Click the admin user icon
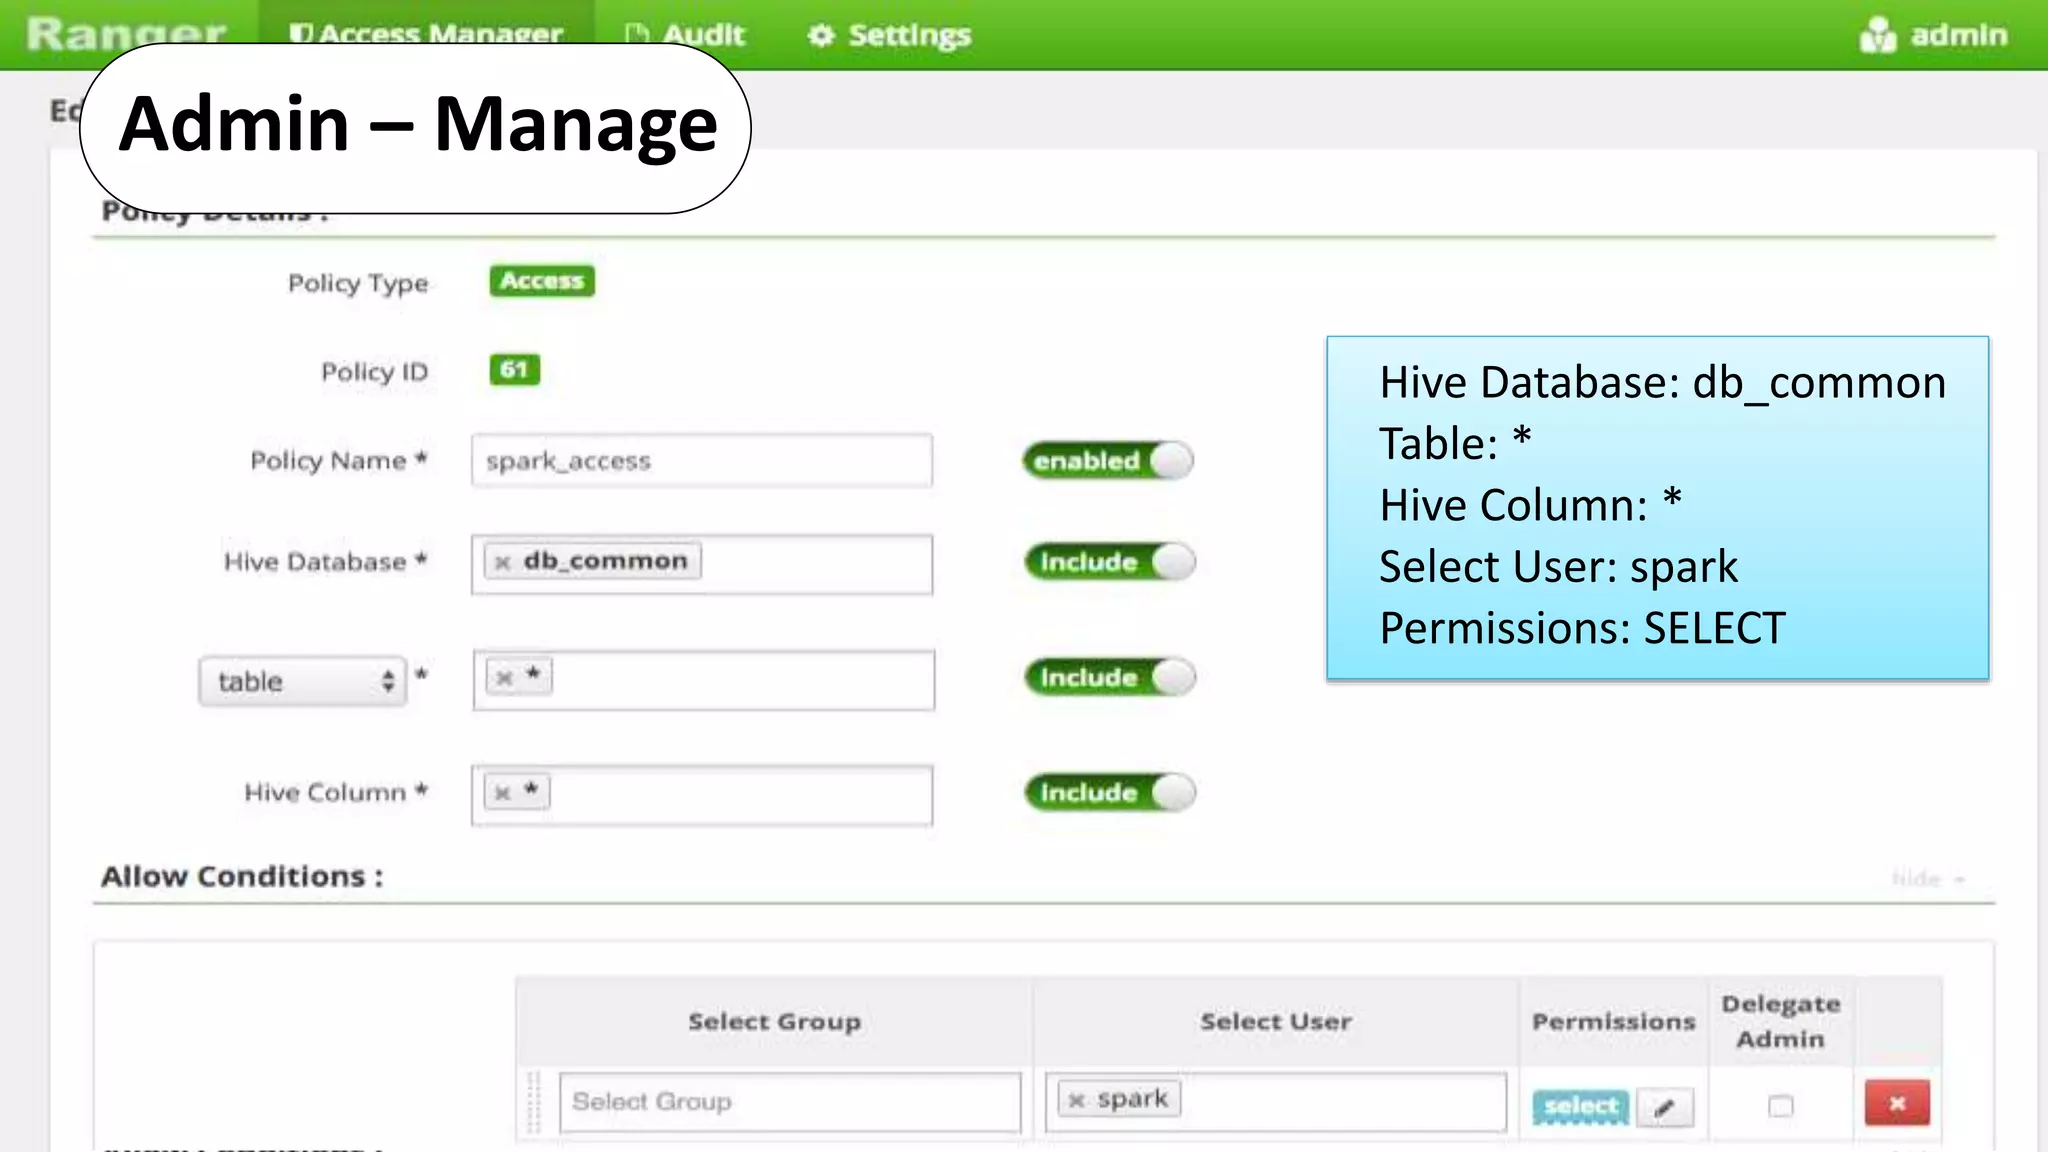The height and width of the screenshot is (1152, 2048). point(1877,35)
